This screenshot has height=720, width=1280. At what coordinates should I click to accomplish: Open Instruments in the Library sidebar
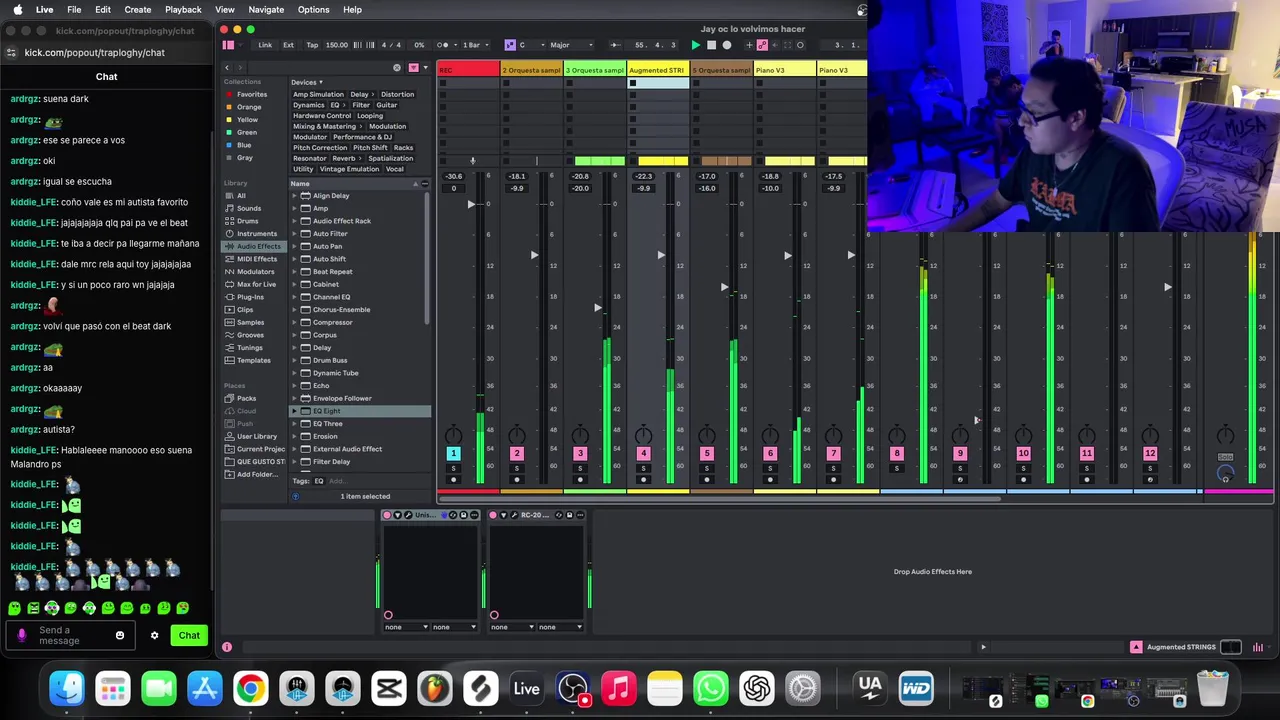coord(257,234)
